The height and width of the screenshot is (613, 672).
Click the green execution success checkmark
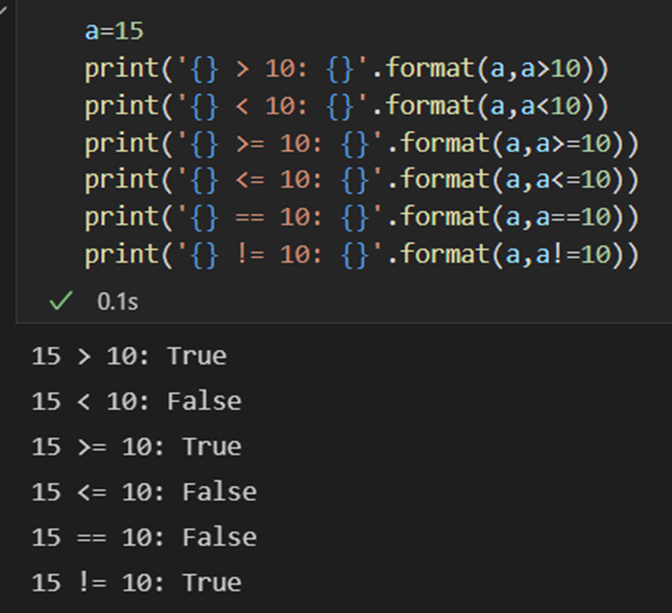(x=61, y=300)
